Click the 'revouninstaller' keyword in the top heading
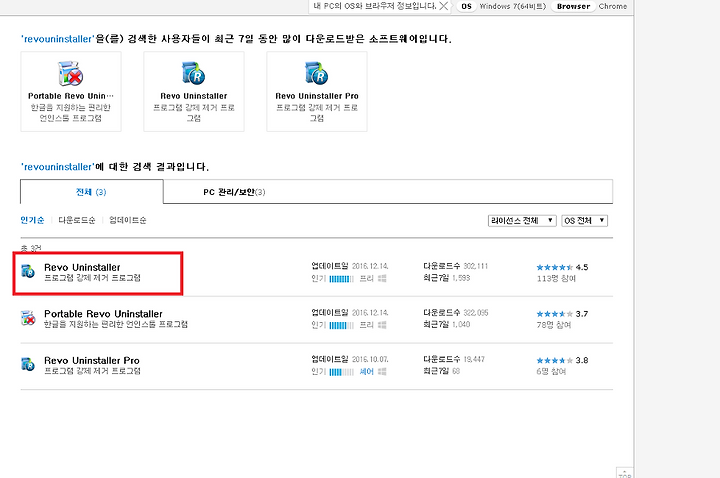Screen dimensions: 720x478 (x=57, y=39)
